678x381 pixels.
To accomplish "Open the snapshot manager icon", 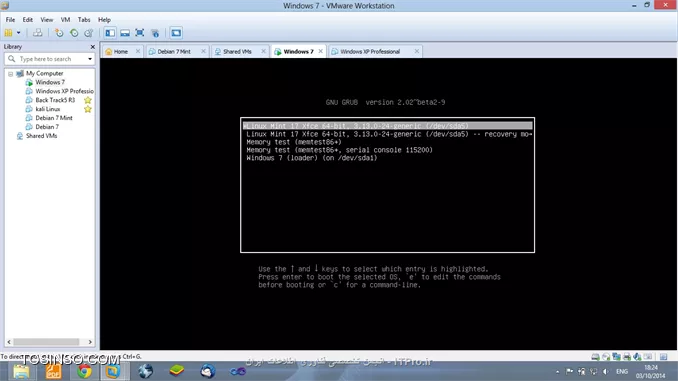I will pos(89,33).
